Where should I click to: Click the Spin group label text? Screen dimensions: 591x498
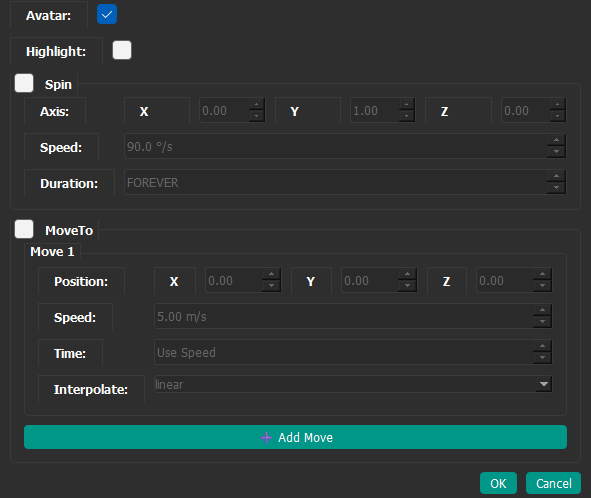click(x=58, y=84)
